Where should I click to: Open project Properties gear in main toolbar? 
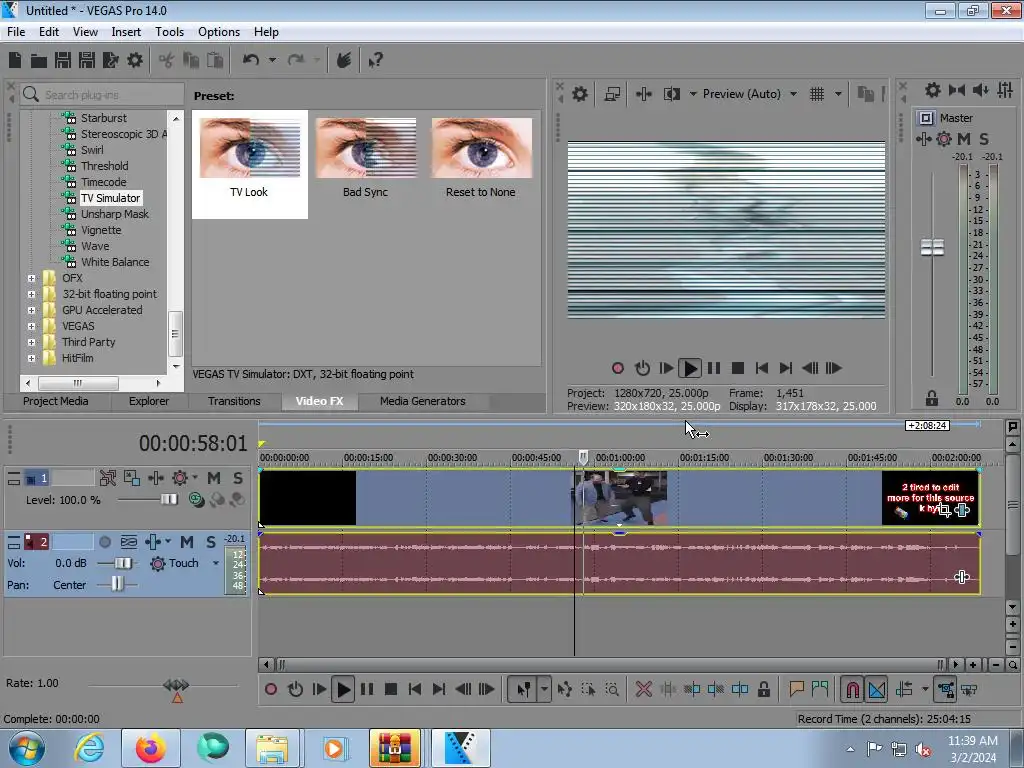135,60
